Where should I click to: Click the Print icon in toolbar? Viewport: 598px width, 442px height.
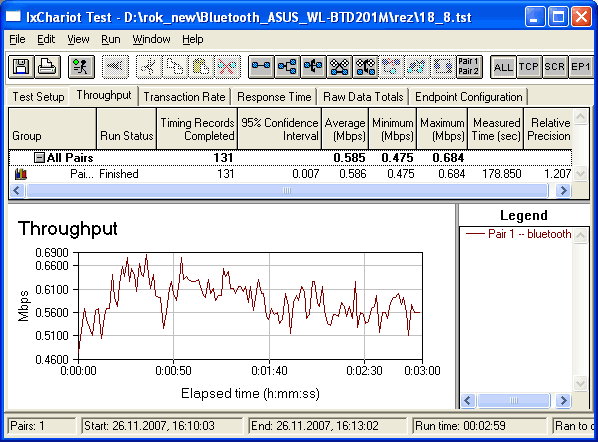click(48, 67)
